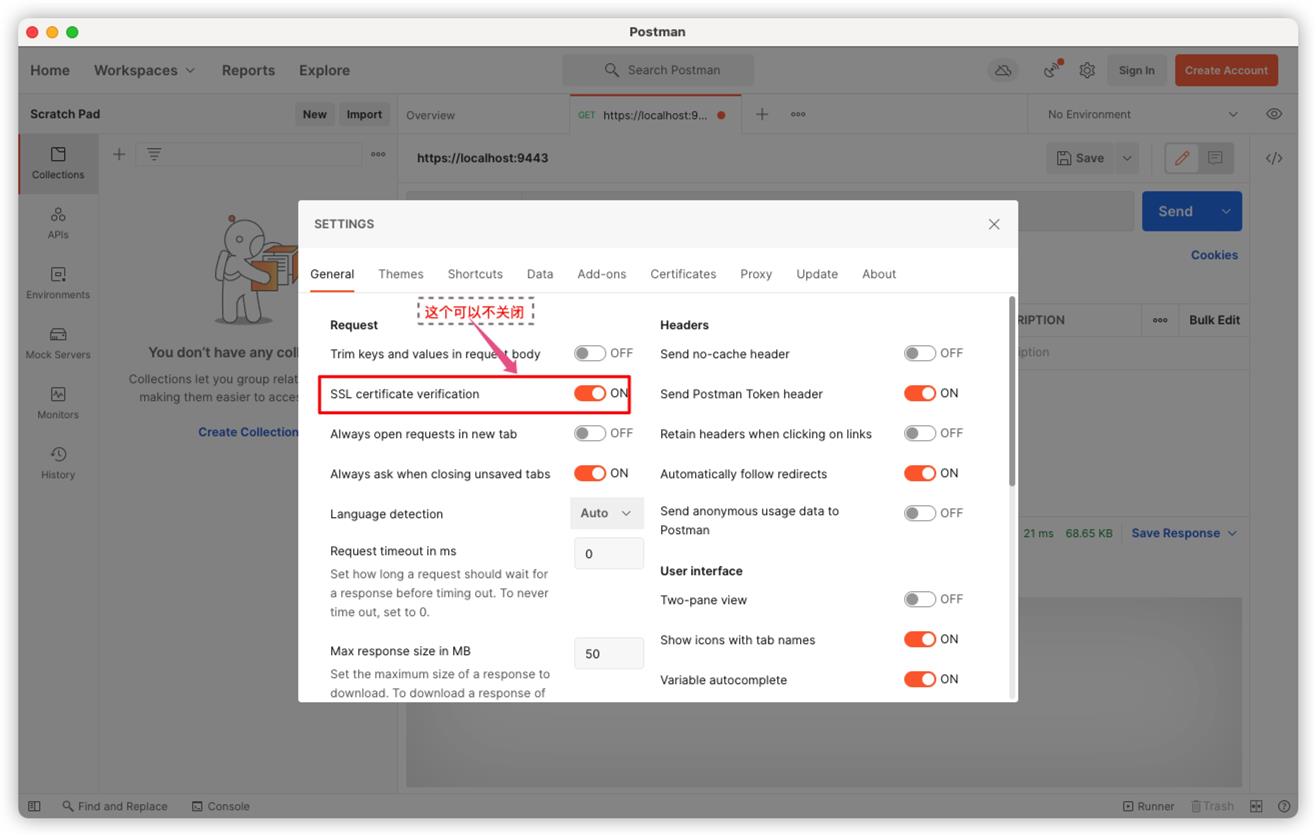Viewport: 1316px width, 836px height.
Task: Switch to the About settings tab
Action: 879,274
